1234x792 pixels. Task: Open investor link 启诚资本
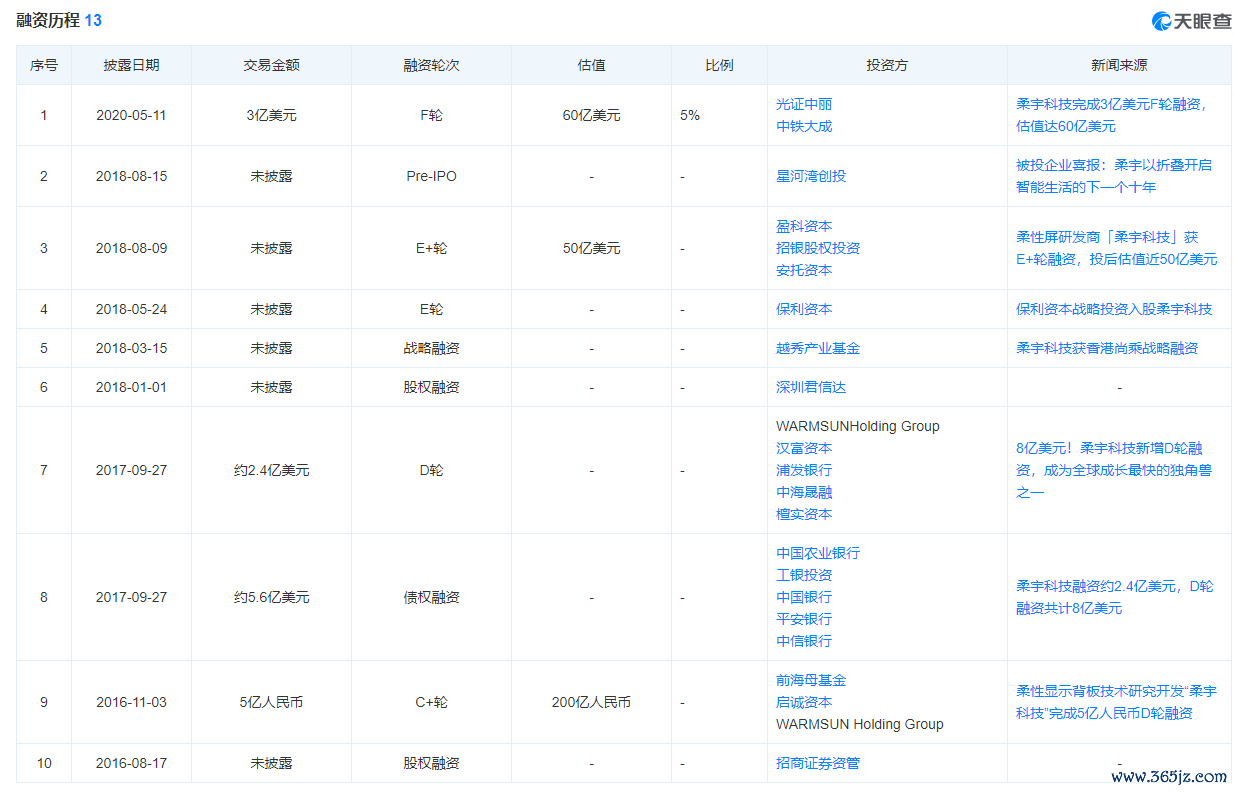[804, 702]
